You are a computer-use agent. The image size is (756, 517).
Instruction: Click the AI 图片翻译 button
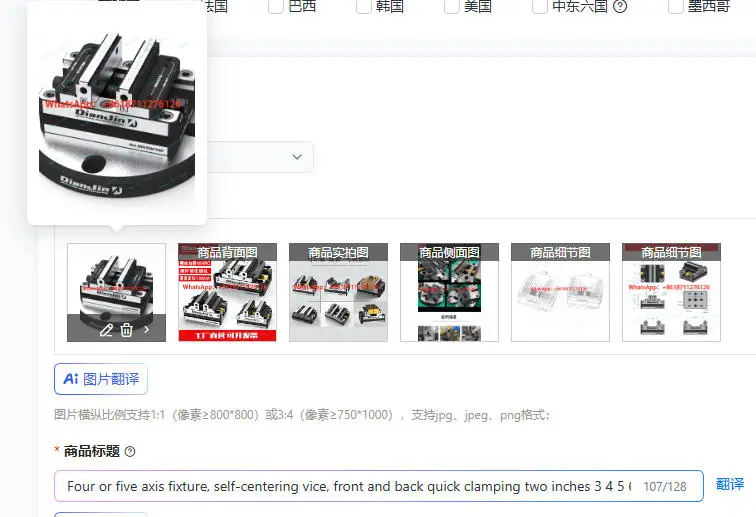[x=101, y=379]
